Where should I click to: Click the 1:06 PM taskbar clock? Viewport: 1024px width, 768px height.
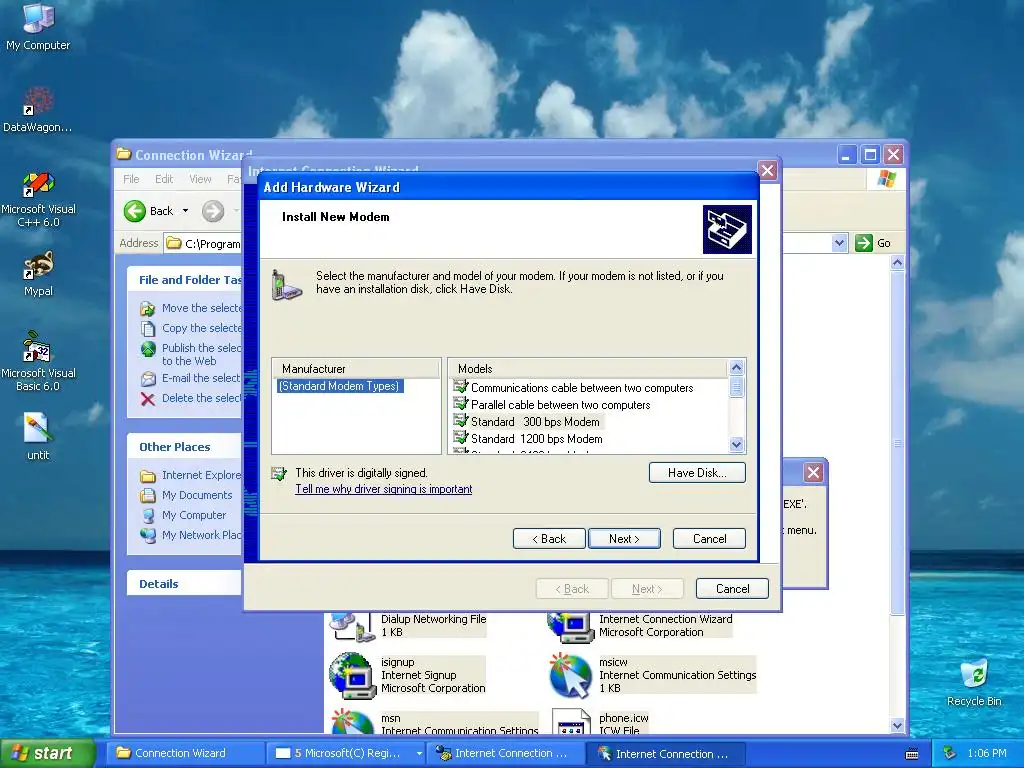pyautogui.click(x=987, y=753)
